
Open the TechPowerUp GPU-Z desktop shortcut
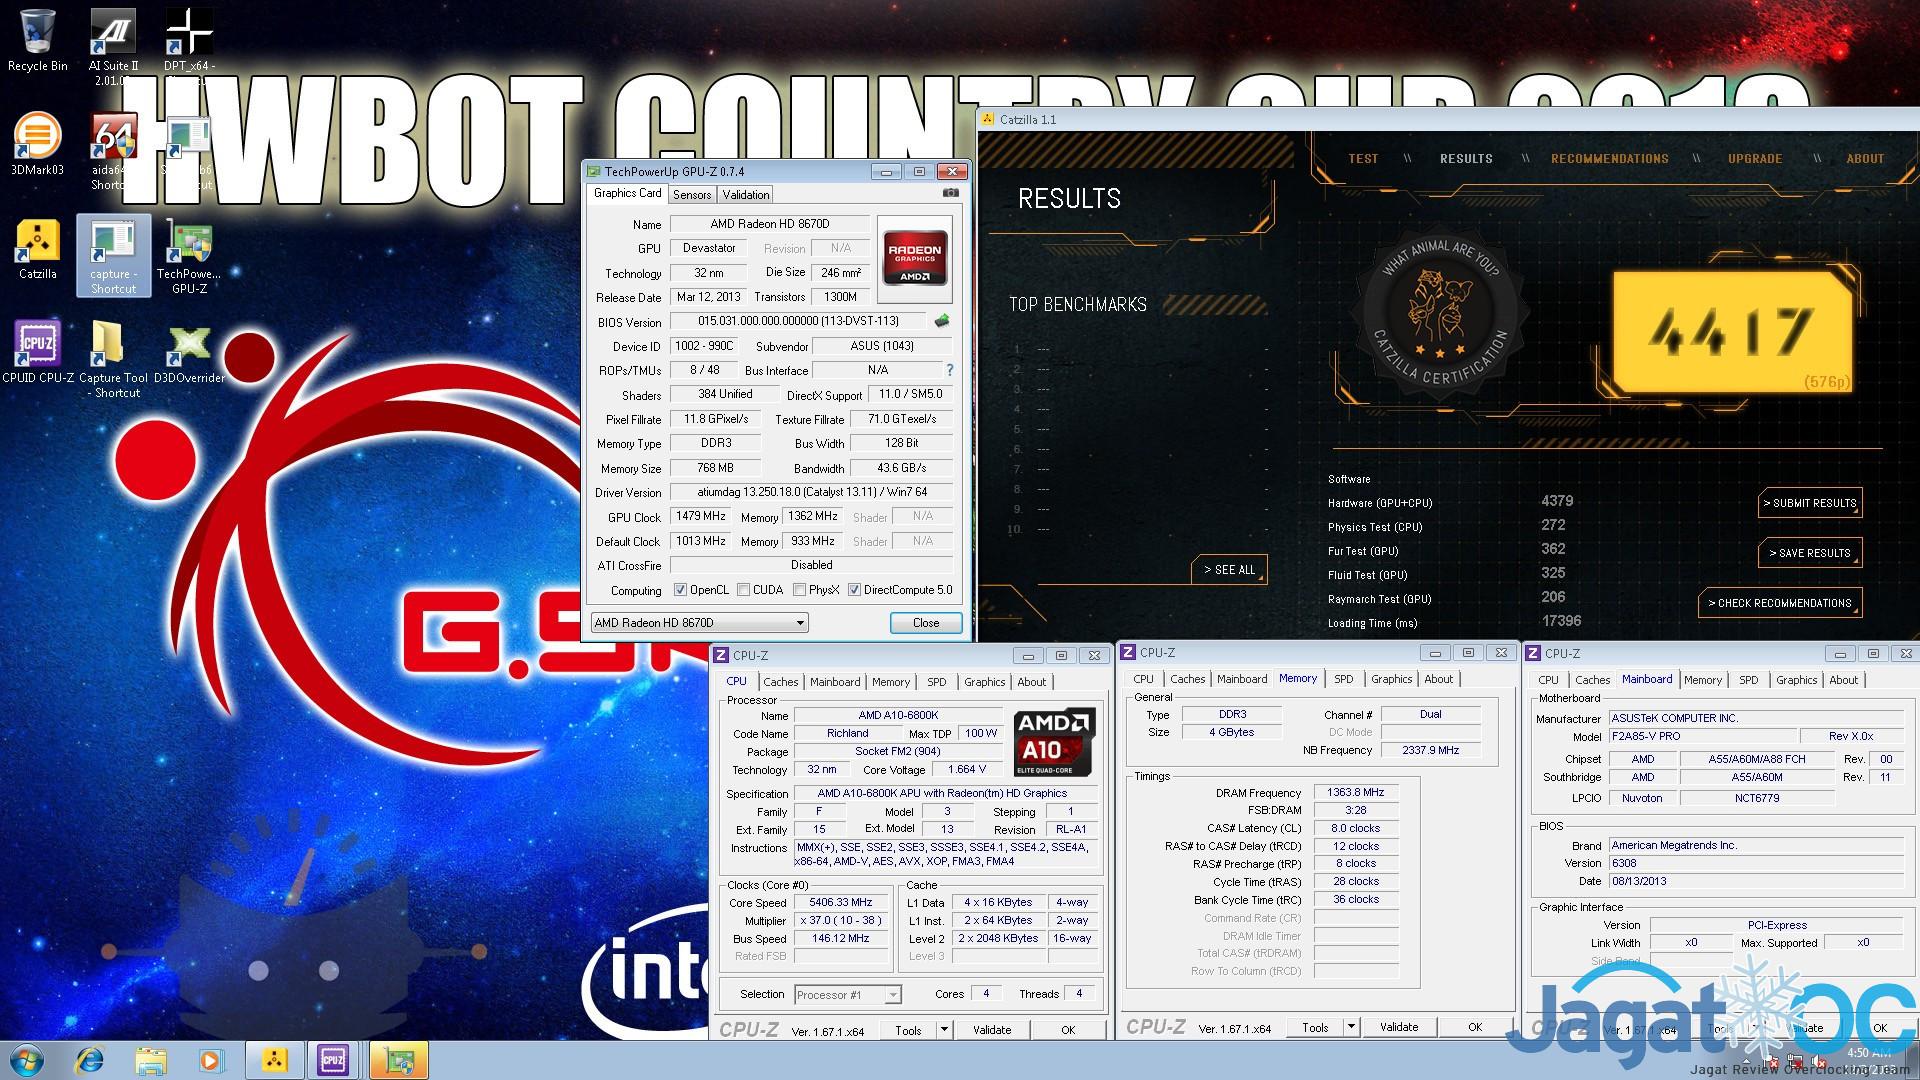coord(189,255)
